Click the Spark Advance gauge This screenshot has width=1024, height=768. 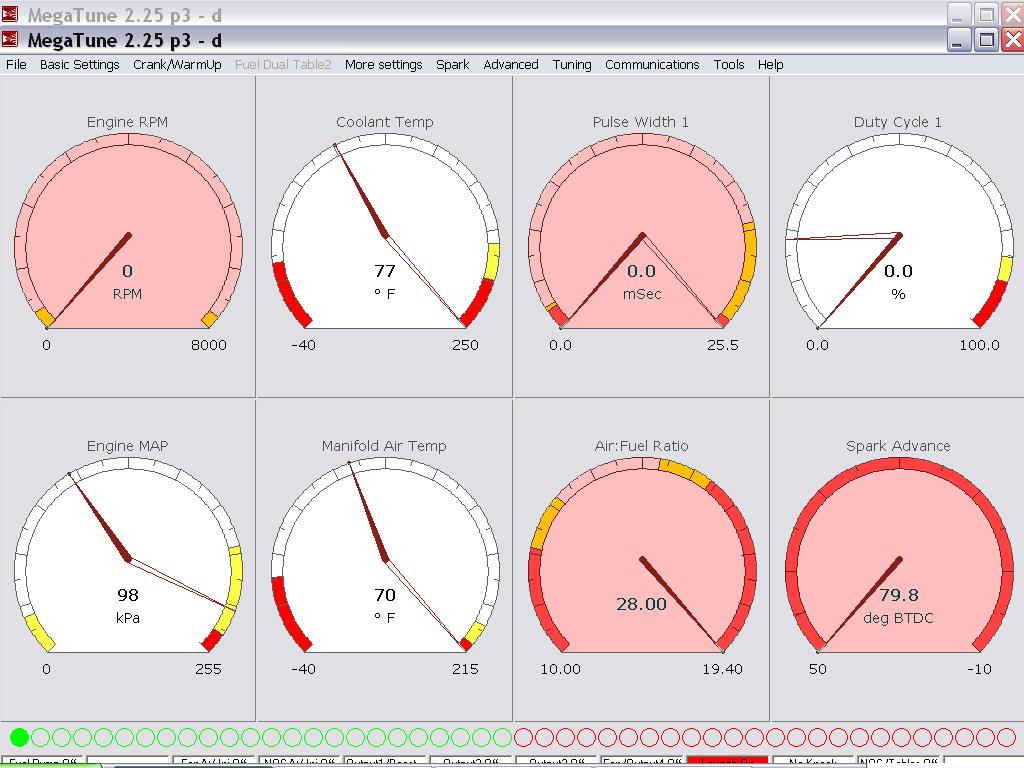[x=898, y=560]
